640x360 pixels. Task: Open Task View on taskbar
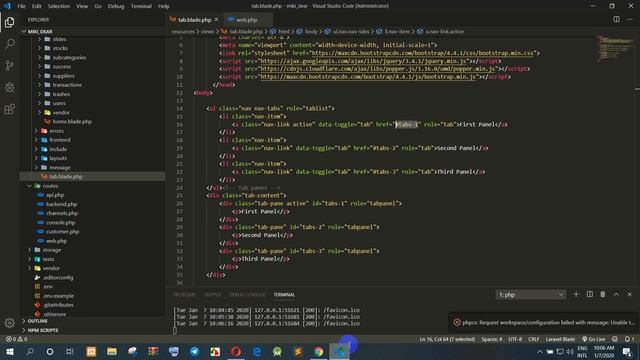(x=70, y=351)
